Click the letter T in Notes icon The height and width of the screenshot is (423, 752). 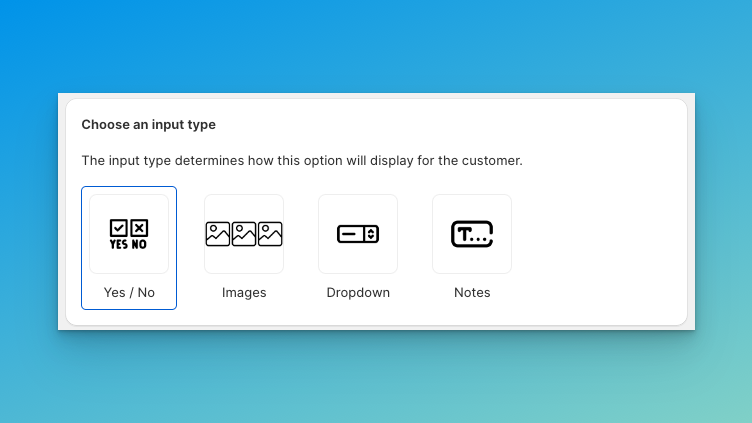463,235
